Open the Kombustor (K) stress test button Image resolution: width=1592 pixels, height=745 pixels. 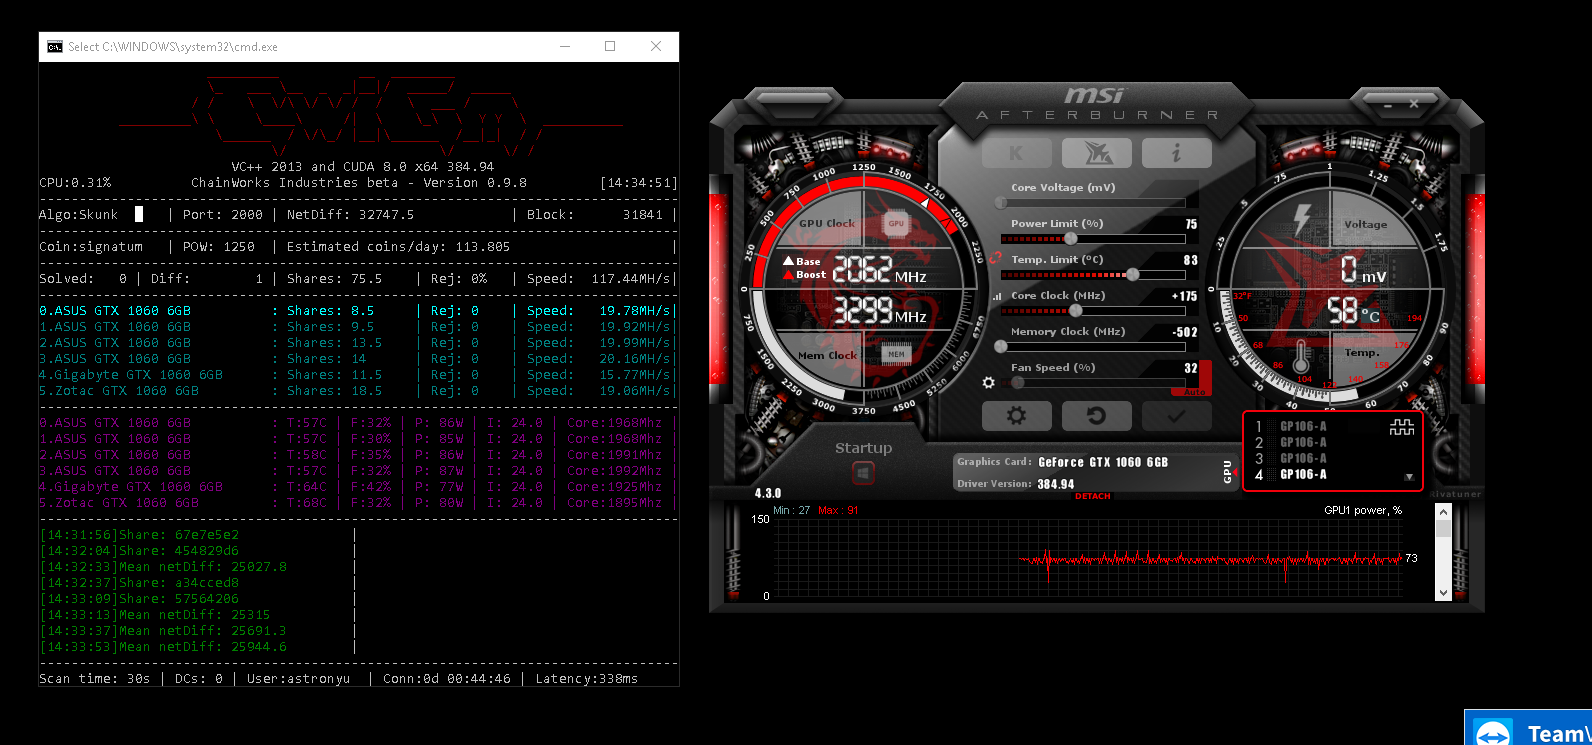[x=1016, y=153]
